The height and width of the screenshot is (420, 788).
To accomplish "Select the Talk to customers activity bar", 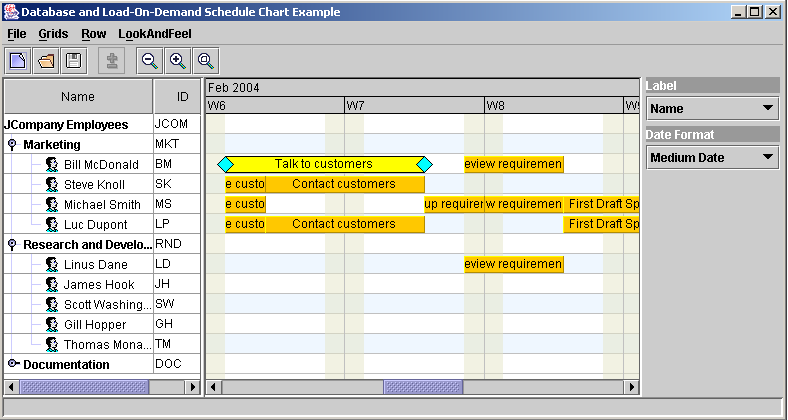I will (x=324, y=164).
